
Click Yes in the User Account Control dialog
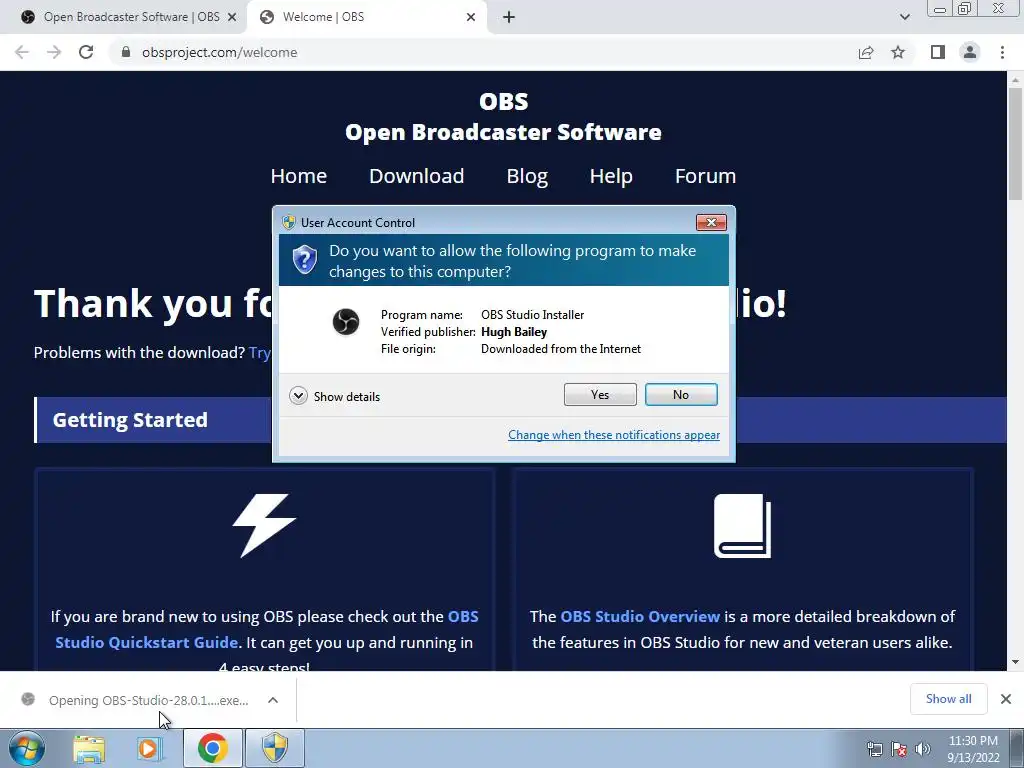(x=600, y=394)
